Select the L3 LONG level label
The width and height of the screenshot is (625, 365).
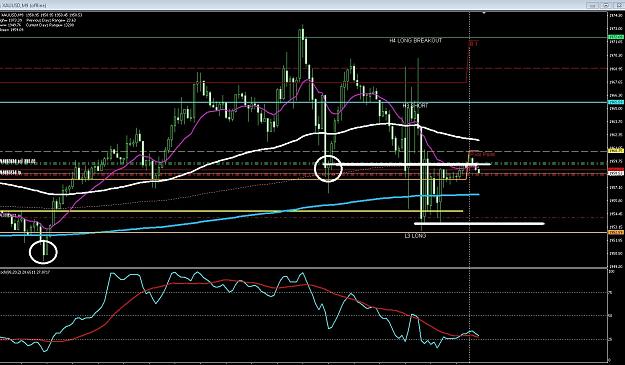pos(415,236)
